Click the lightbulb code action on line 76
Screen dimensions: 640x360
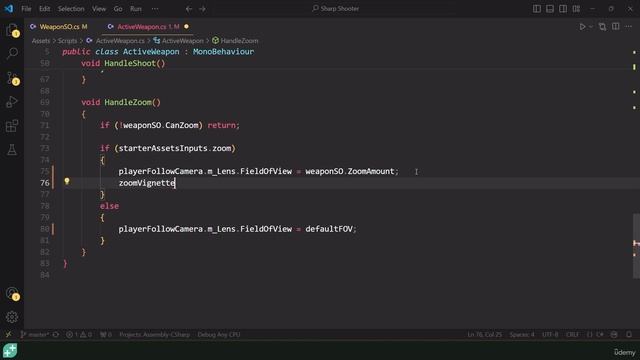click(67, 182)
